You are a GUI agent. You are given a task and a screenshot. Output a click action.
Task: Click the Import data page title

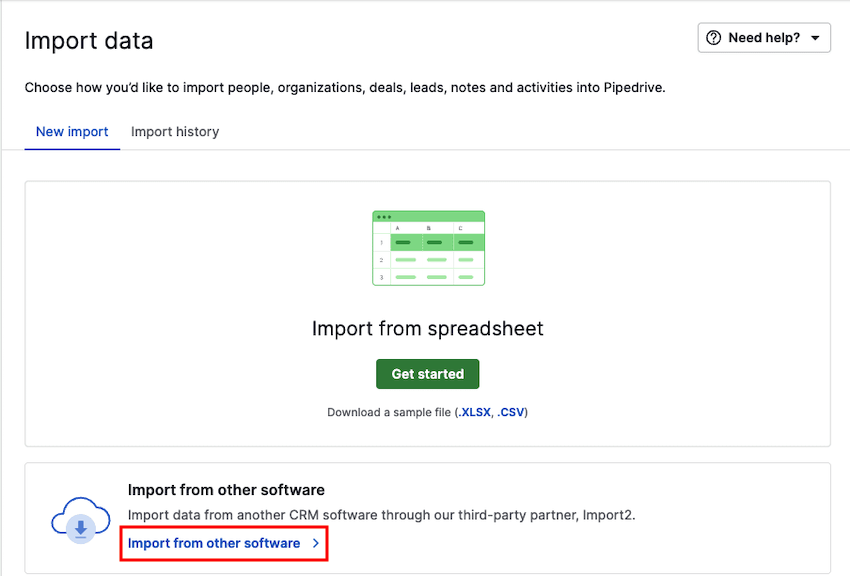tap(89, 41)
